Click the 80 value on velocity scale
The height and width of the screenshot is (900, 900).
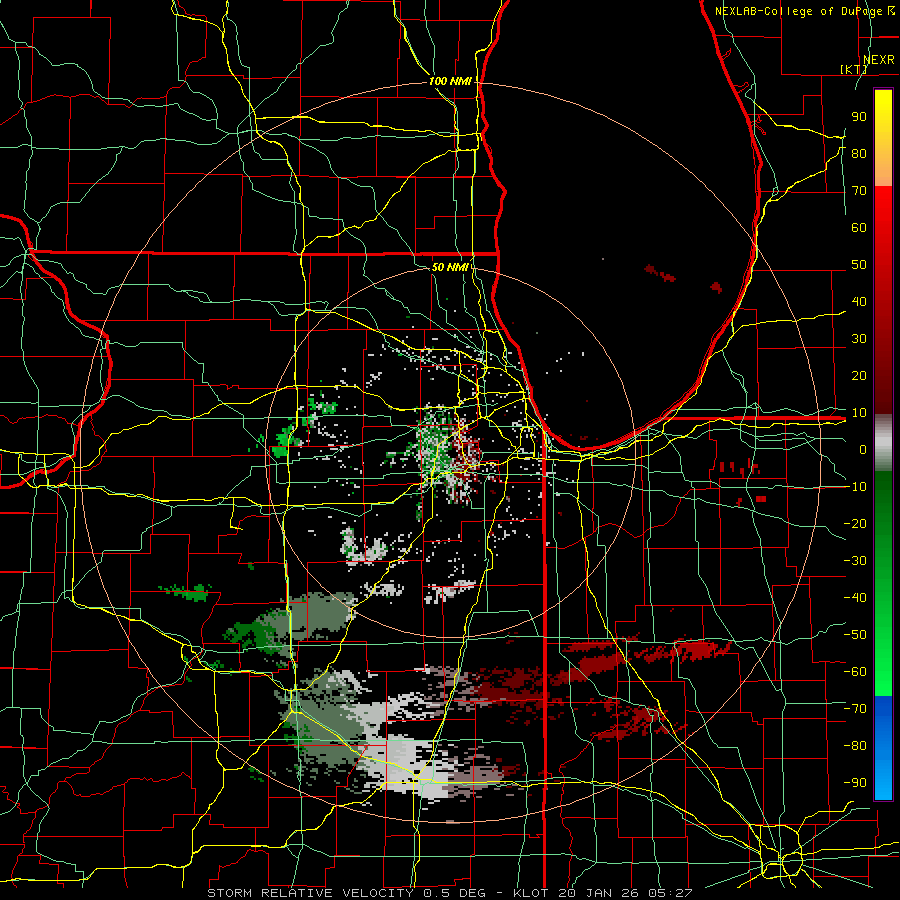[859, 153]
